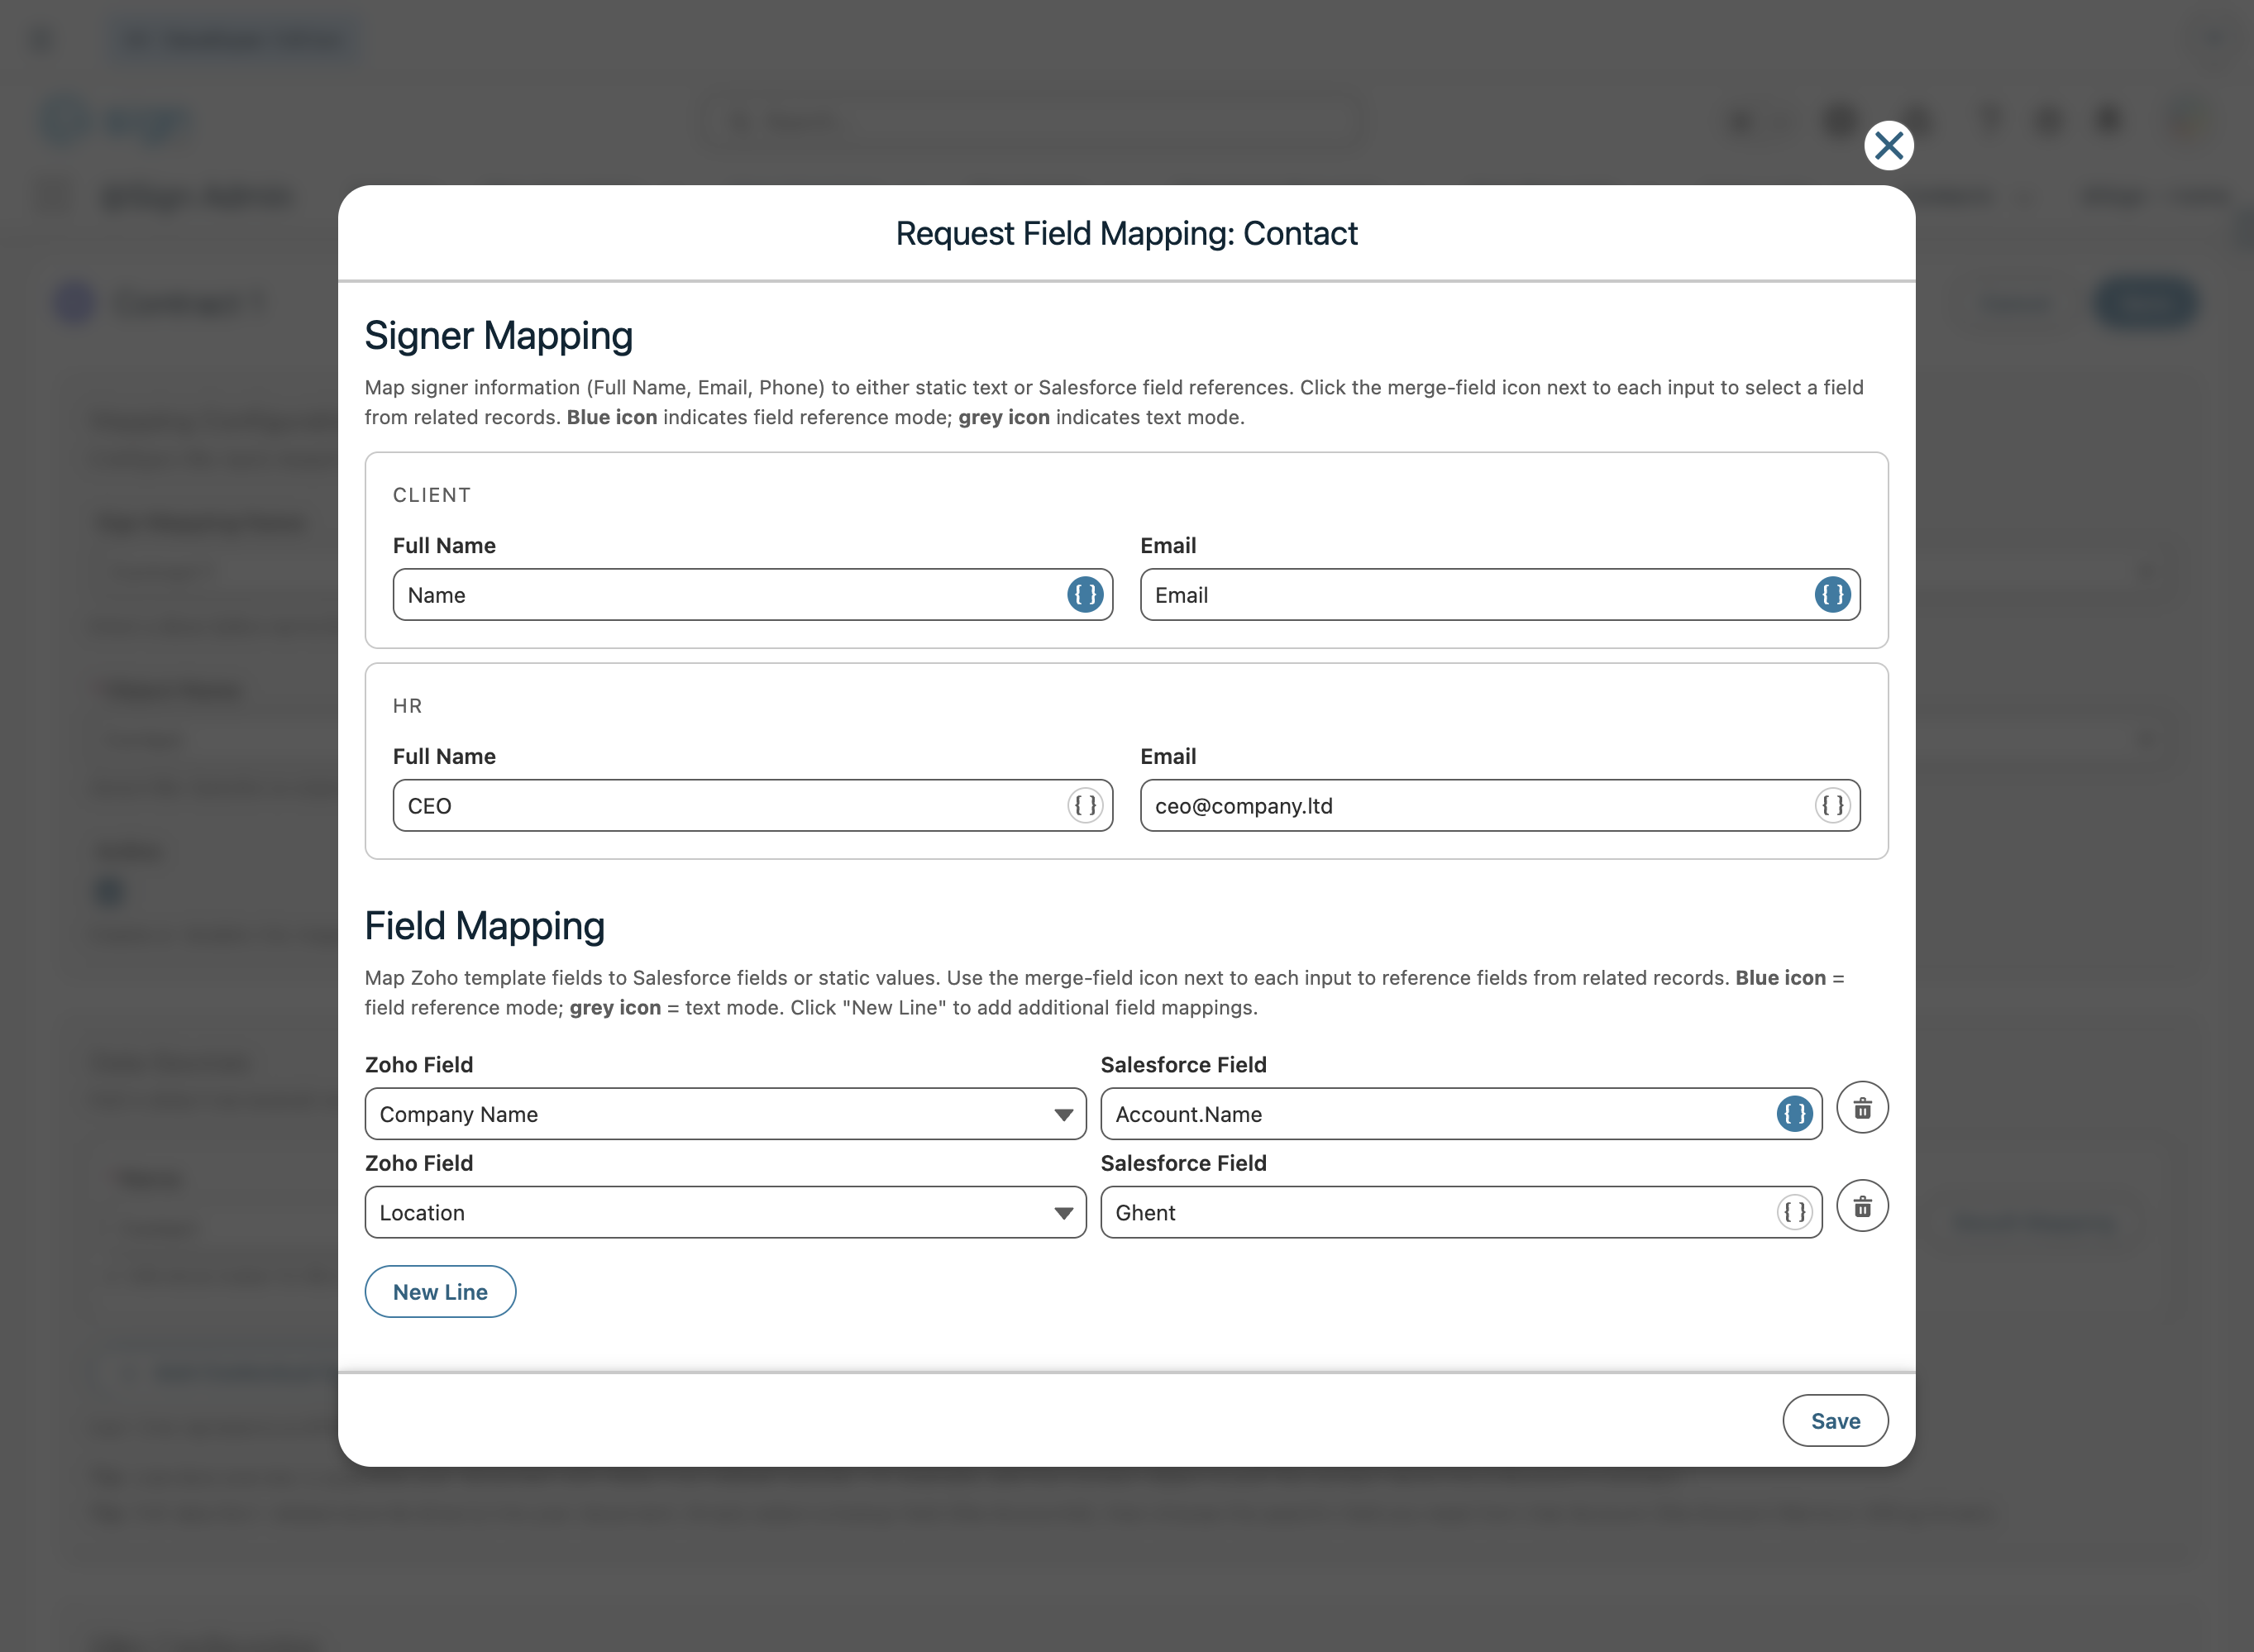Click the Account.Name Salesforce Field input
The image size is (2254, 1652).
pyautogui.click(x=1435, y=1114)
